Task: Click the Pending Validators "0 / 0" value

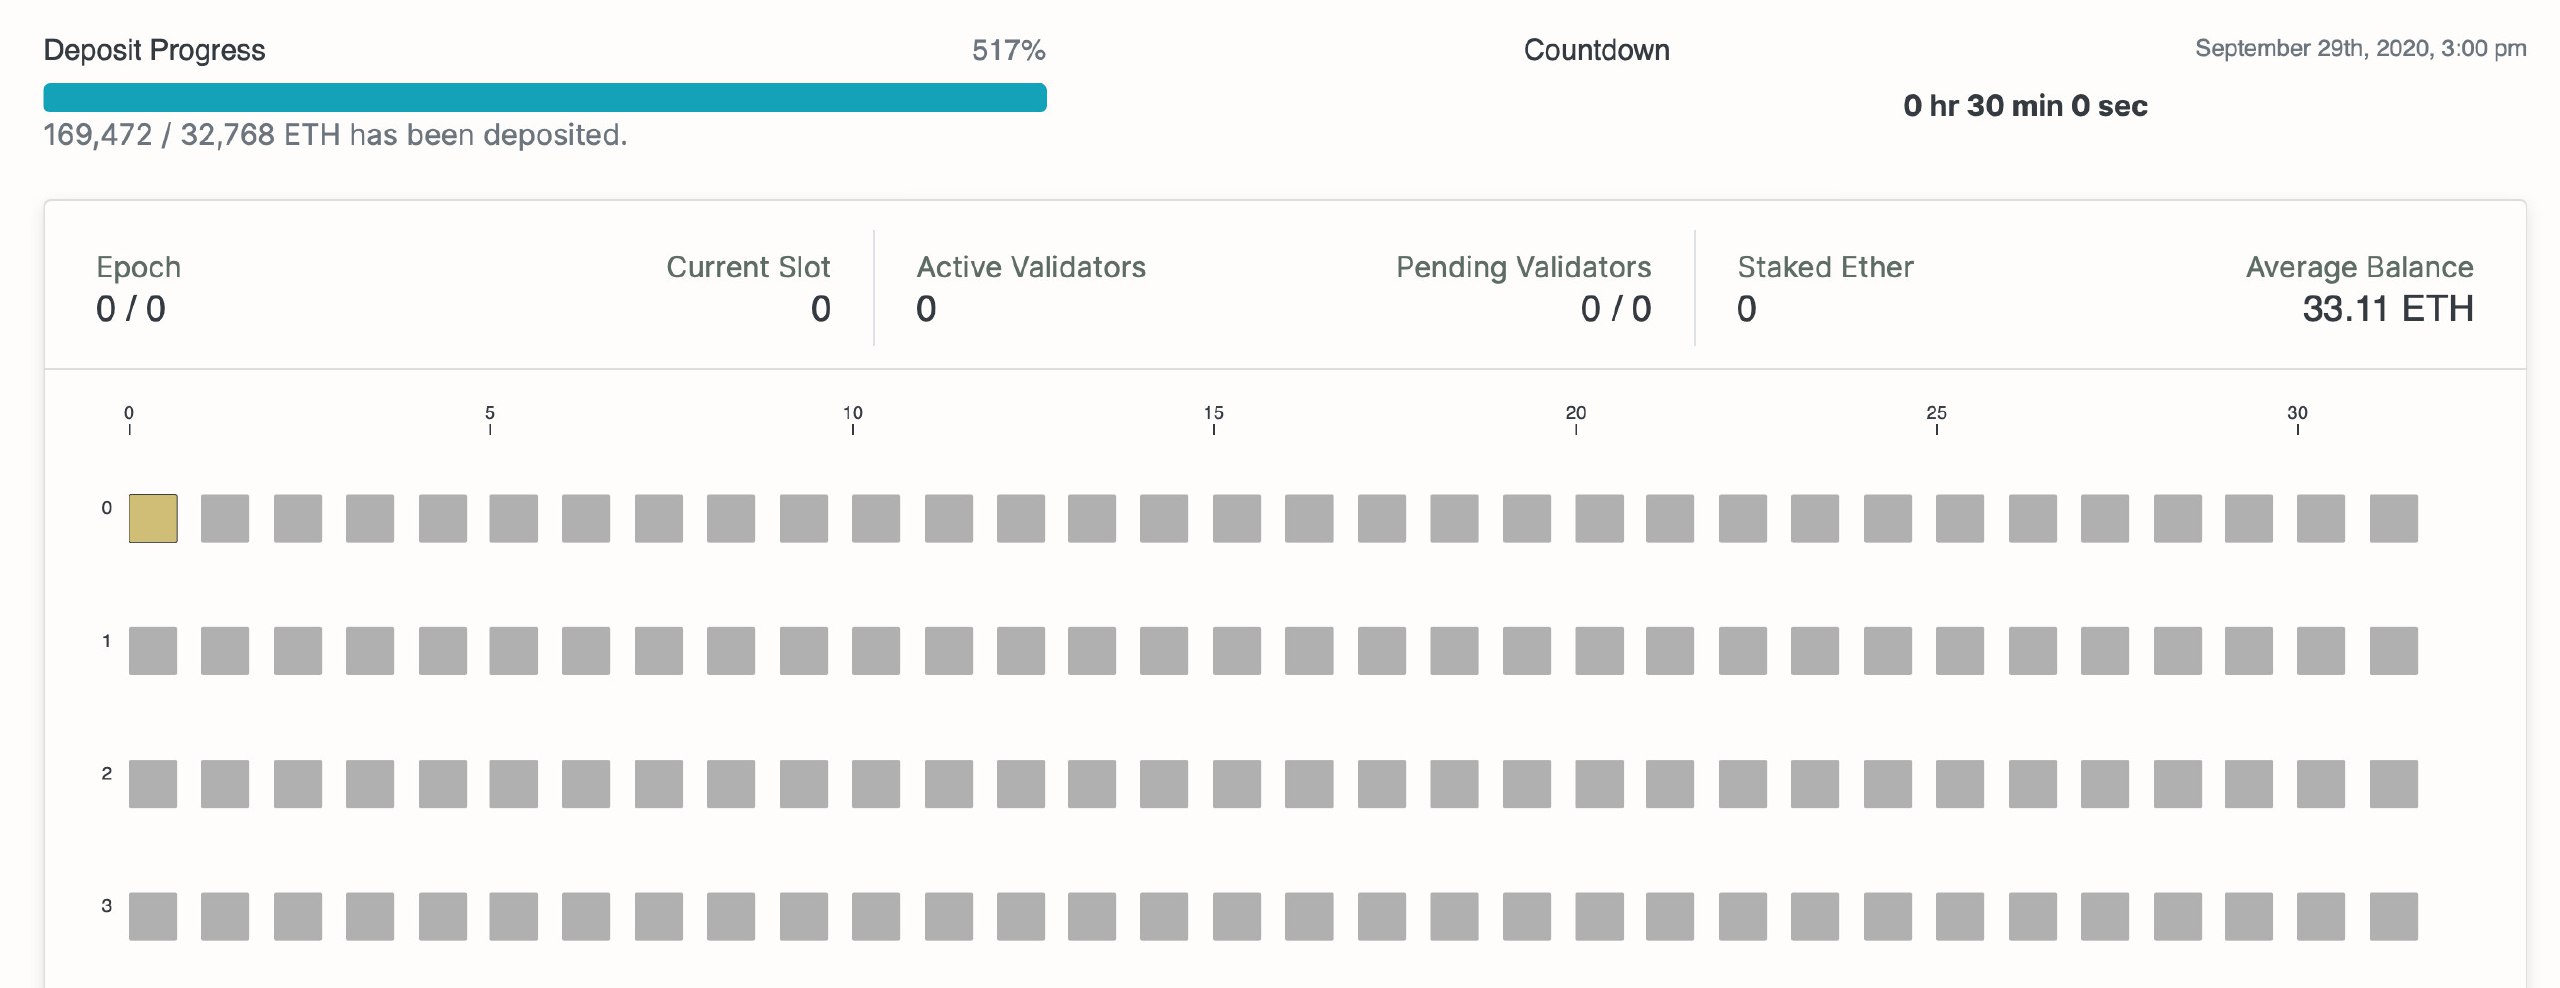Action: [1616, 309]
